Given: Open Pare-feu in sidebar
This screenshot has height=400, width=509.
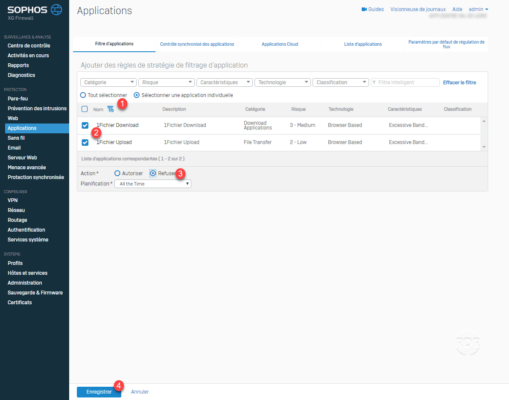Looking at the screenshot, I should (x=18, y=99).
